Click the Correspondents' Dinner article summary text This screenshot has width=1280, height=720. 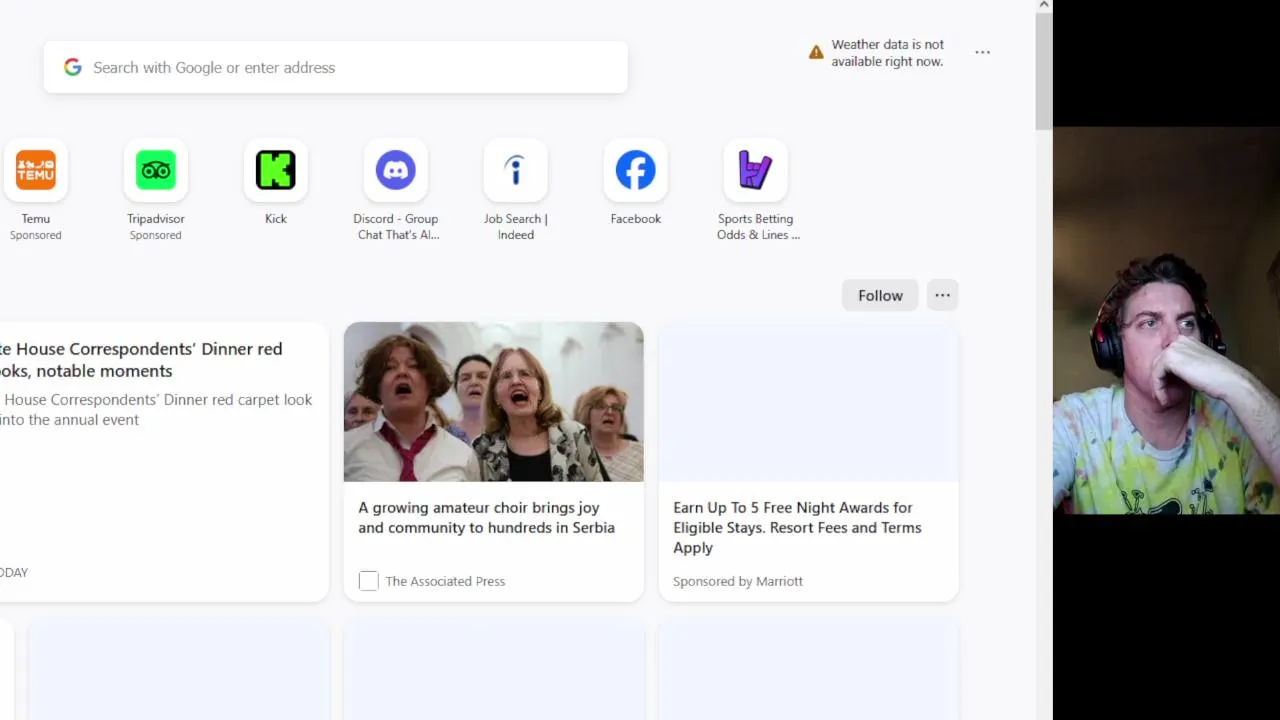coord(156,409)
